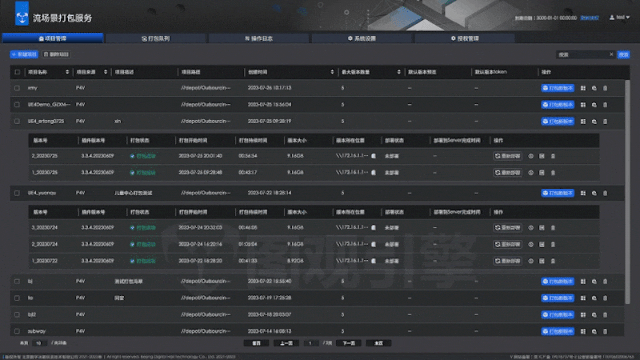This screenshot has height=360, width=640.
Task: Open the 系统设置 tab
Action: 362,38
